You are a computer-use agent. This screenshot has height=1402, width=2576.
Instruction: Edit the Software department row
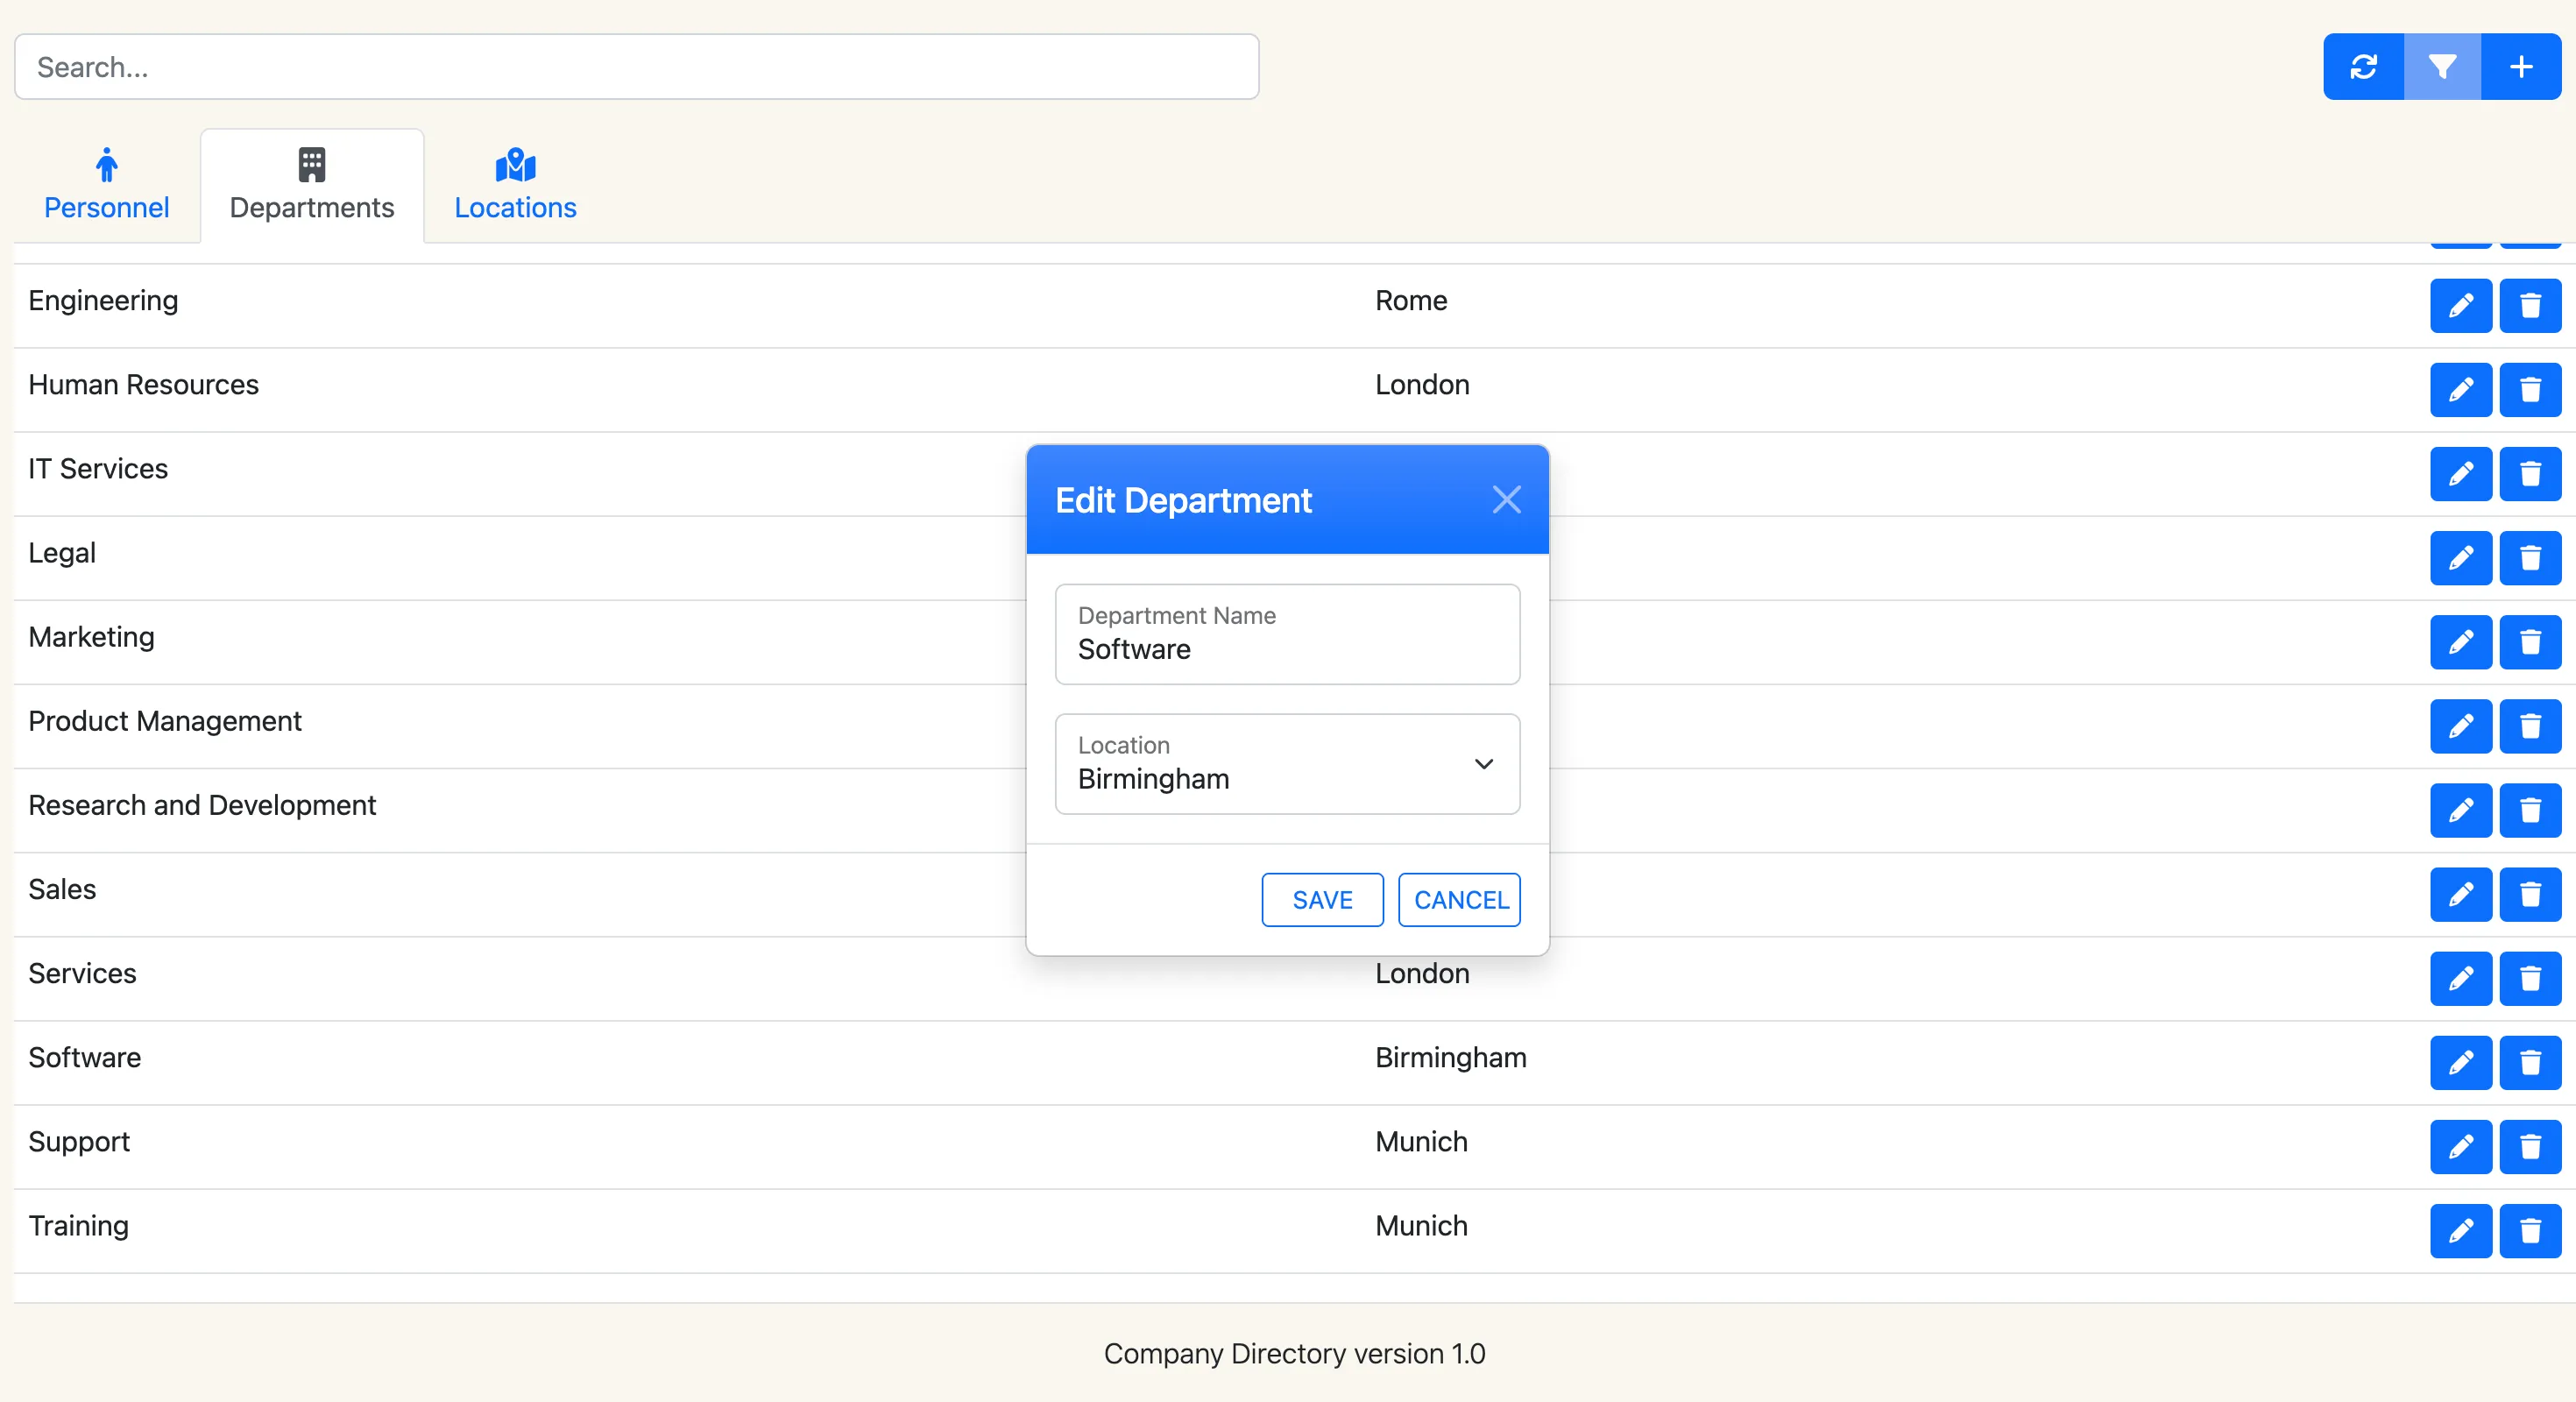point(2461,1061)
